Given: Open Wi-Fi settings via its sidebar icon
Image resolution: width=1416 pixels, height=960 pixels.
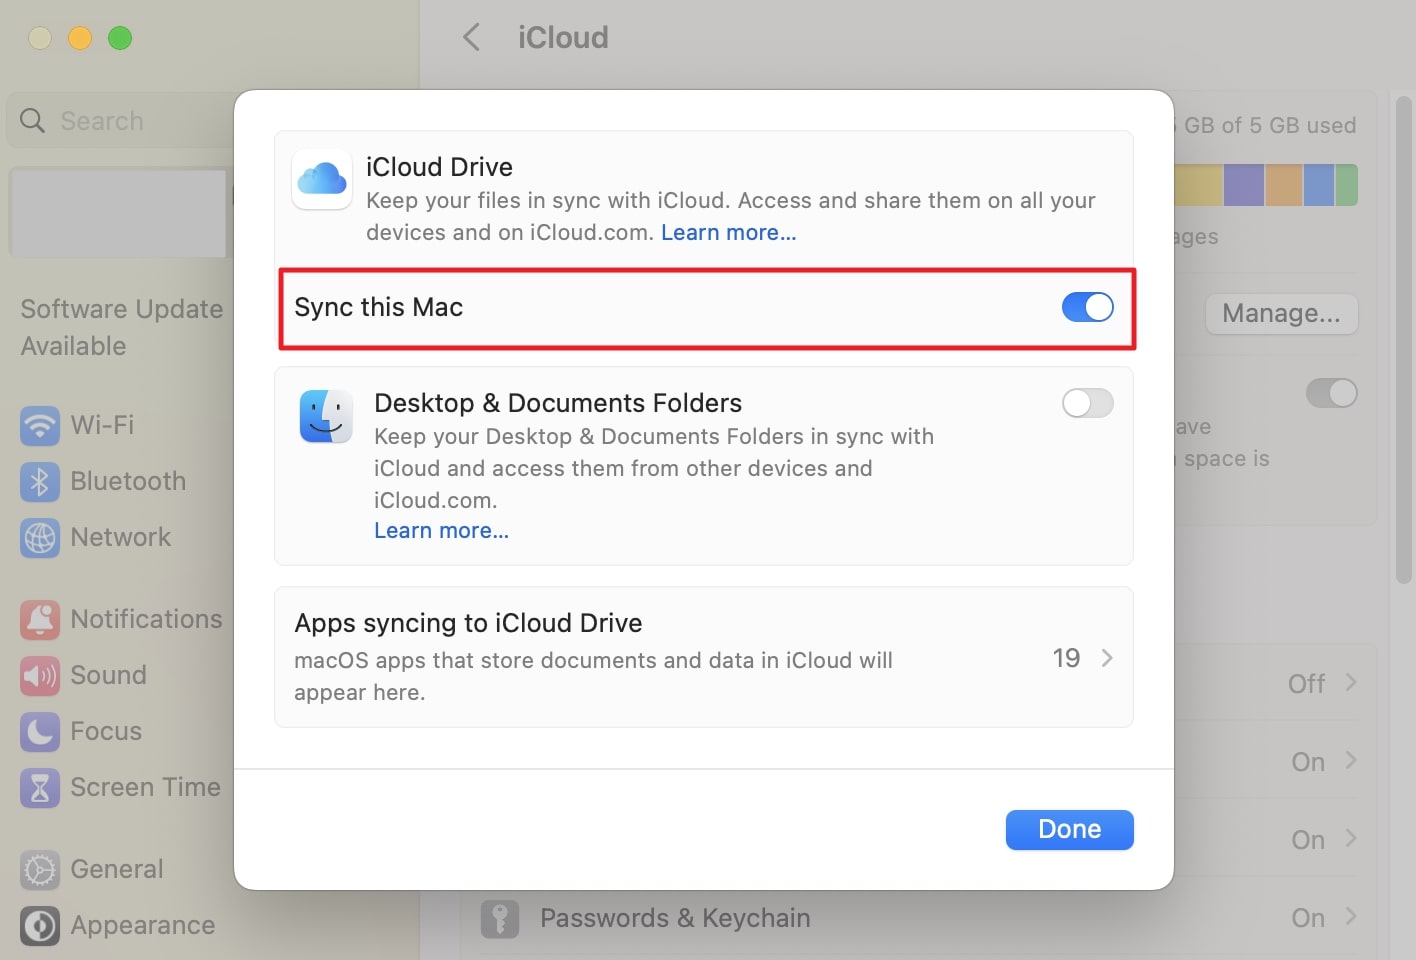Looking at the screenshot, I should point(40,425).
